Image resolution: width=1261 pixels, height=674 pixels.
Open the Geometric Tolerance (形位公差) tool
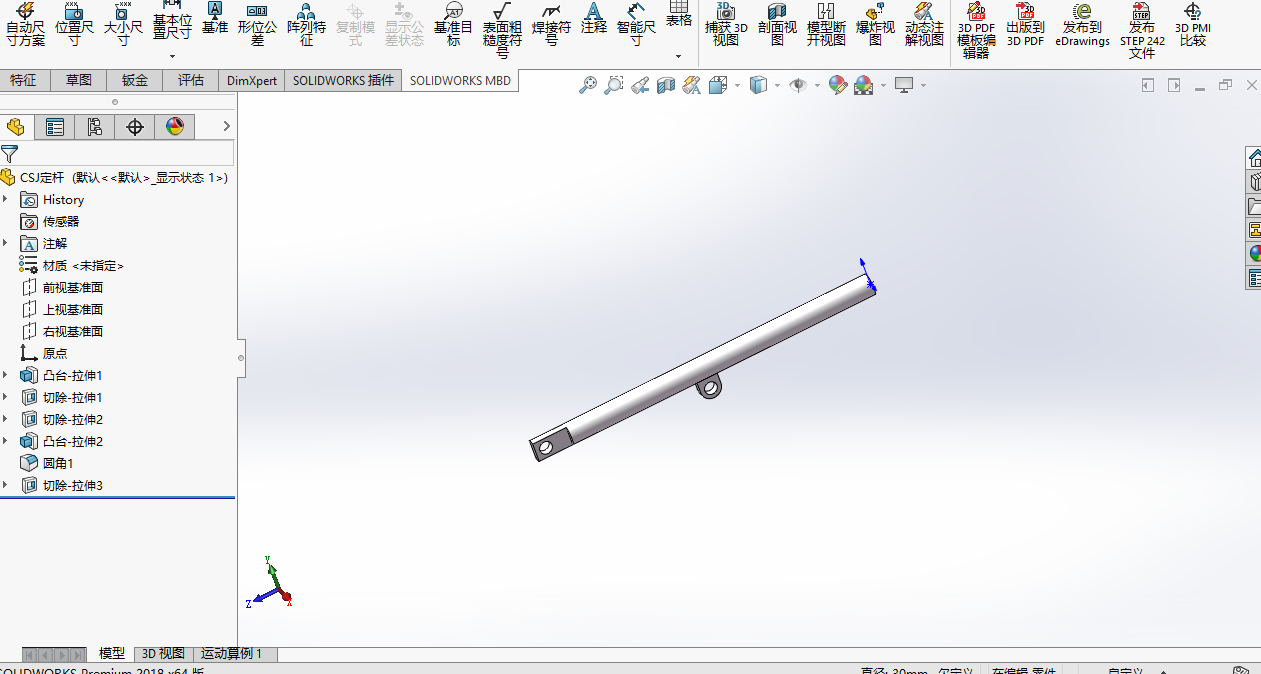coord(257,25)
